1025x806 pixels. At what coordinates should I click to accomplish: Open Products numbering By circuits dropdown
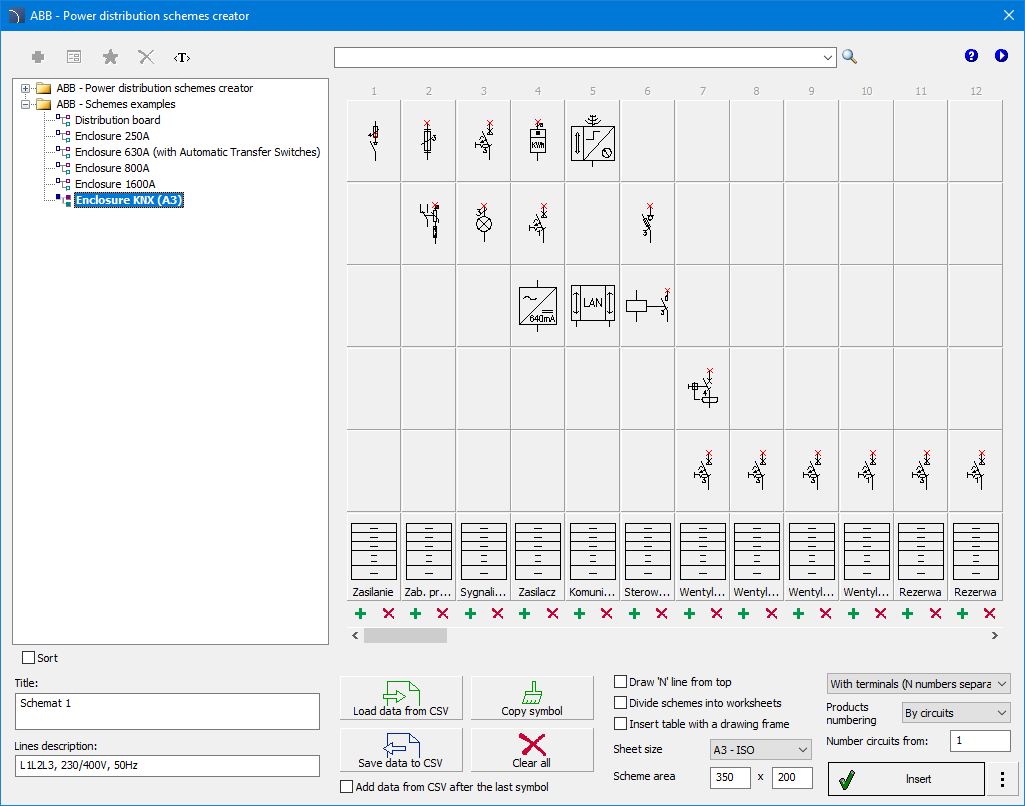pos(956,713)
